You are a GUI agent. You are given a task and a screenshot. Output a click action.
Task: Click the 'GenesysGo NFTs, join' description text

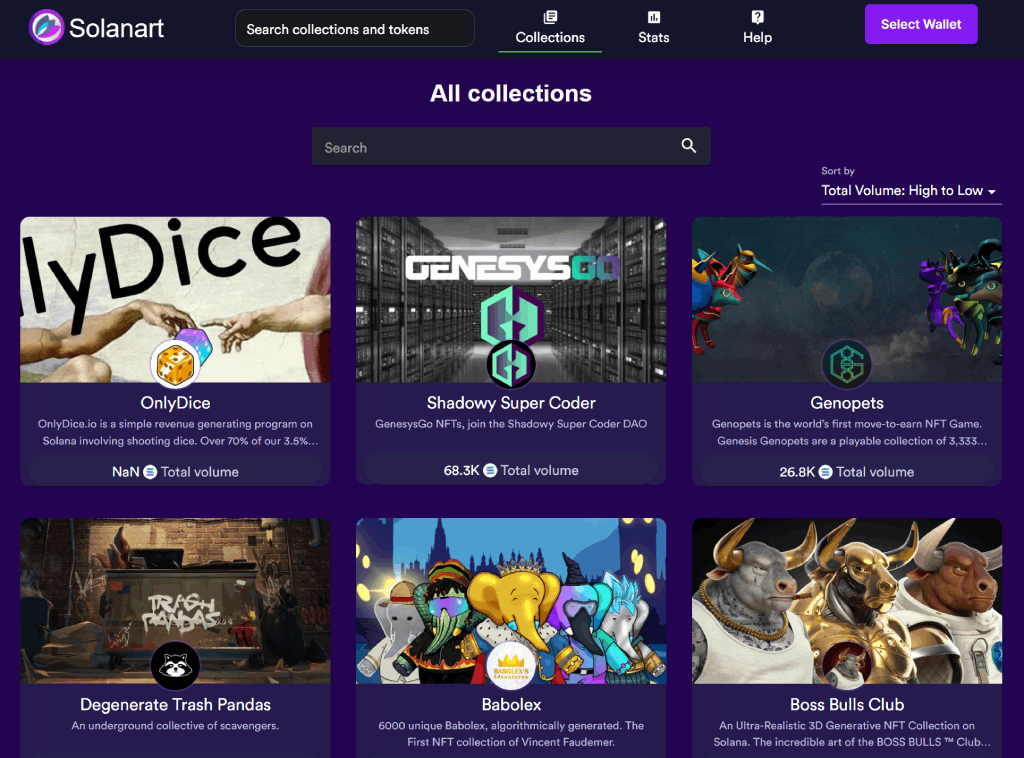511,424
